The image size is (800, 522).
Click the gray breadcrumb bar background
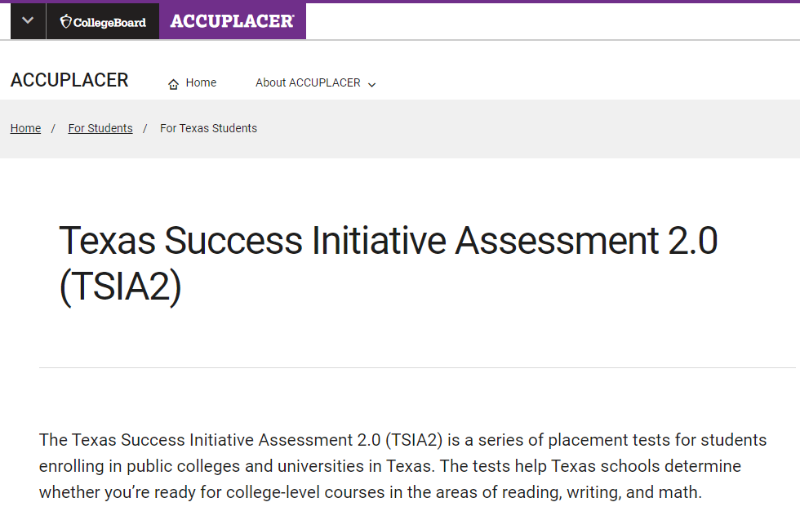pos(550,129)
